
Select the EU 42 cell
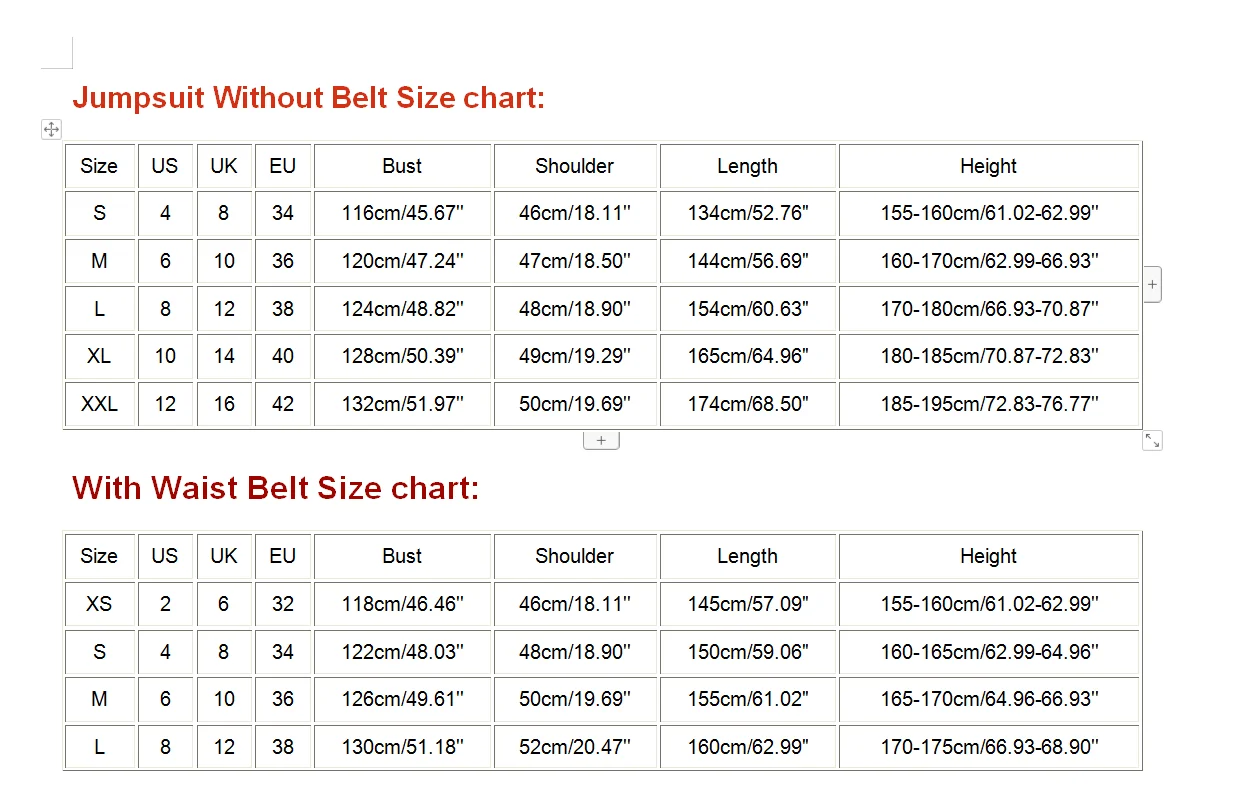point(283,404)
